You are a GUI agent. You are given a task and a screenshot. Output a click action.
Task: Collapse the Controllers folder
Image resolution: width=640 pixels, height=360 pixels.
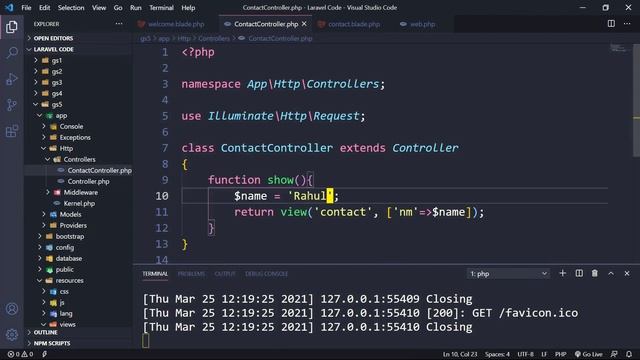[79, 160]
